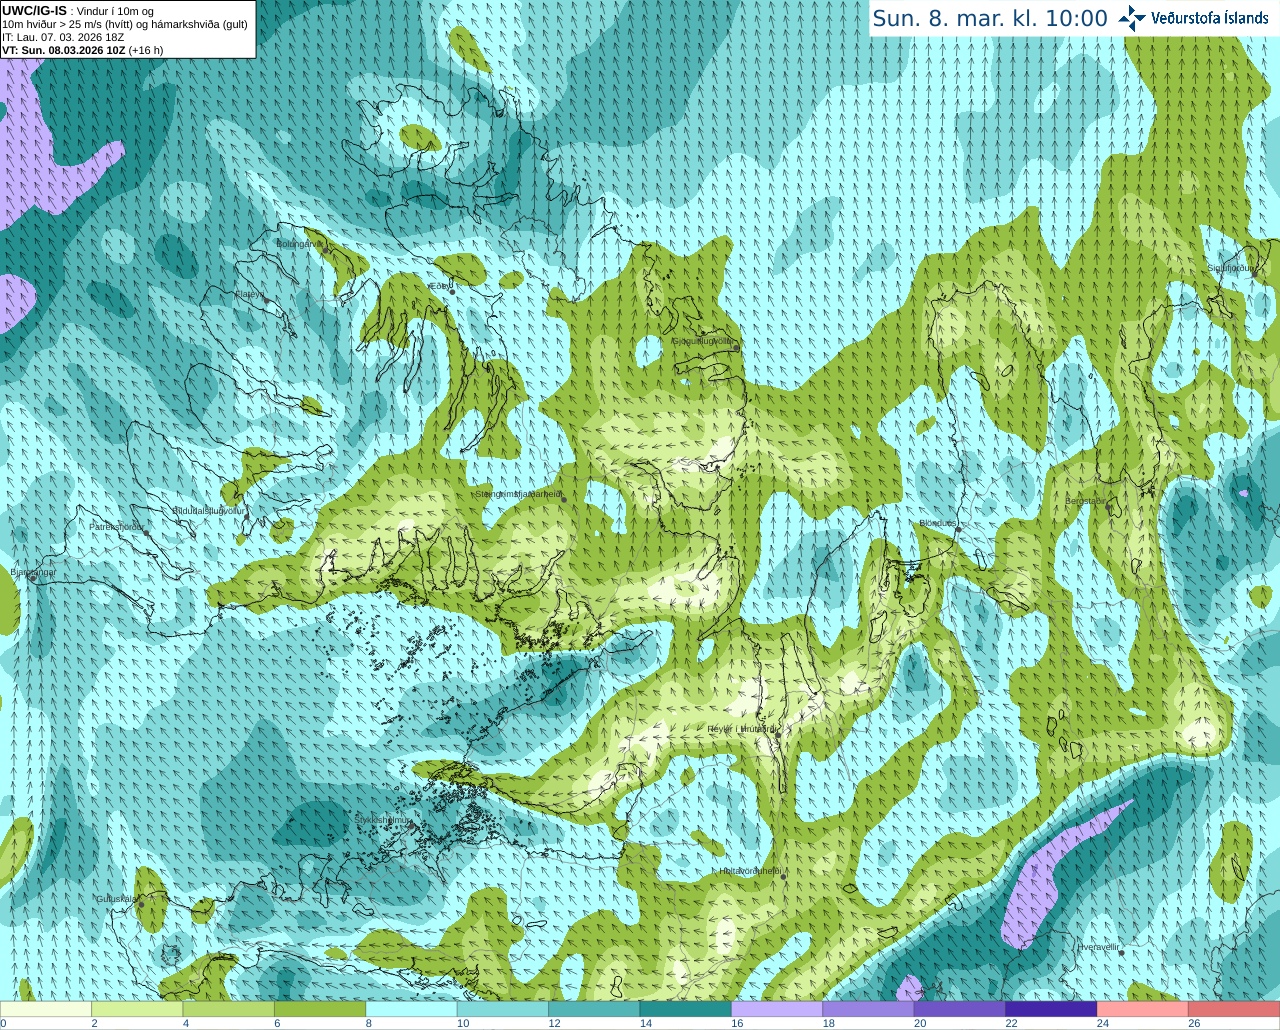Select the 14–16 m/s dark teal legend swatch
Viewport: 1280px width, 1030px height.
686,1009
